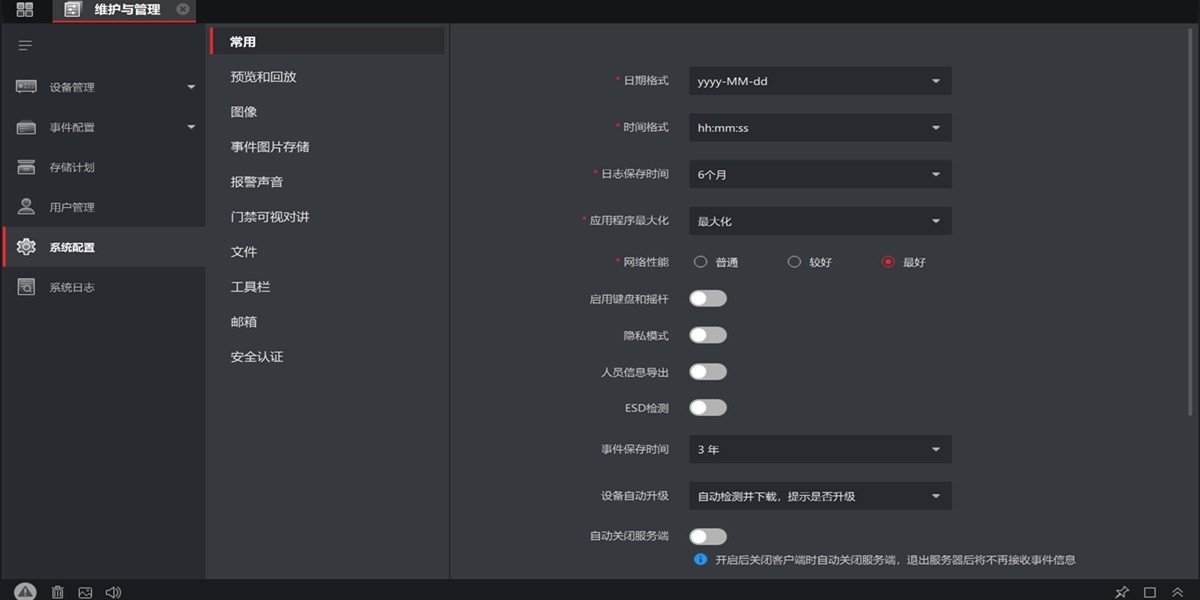Viewport: 1200px width, 600px height.
Task: Select the 最好 network performance option
Action: 886,261
